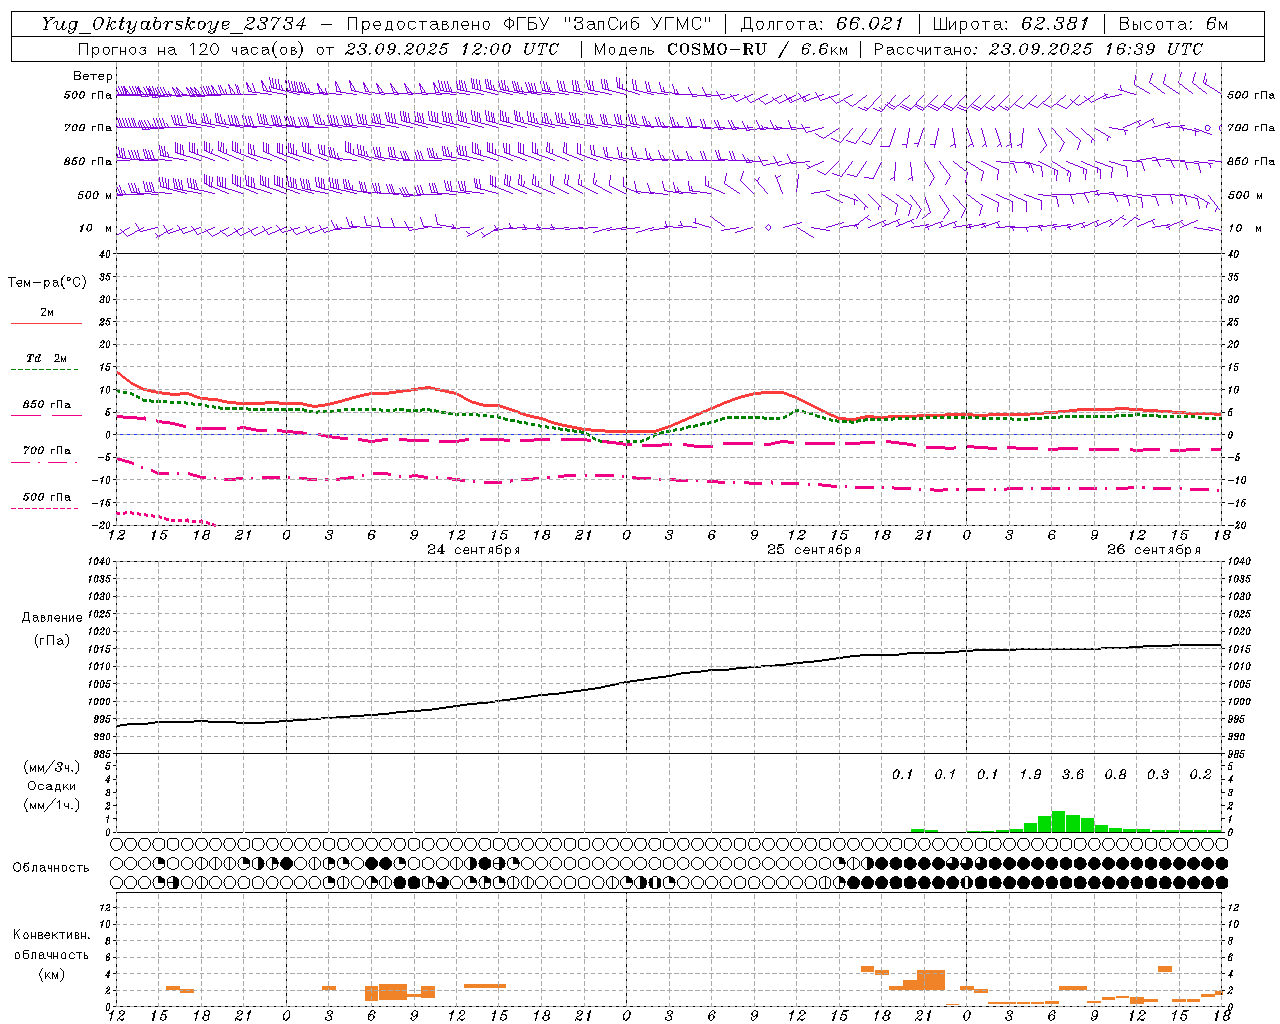Click the 1.9 precipitation amount value
This screenshot has height=1024, width=1280.
click(x=1030, y=774)
